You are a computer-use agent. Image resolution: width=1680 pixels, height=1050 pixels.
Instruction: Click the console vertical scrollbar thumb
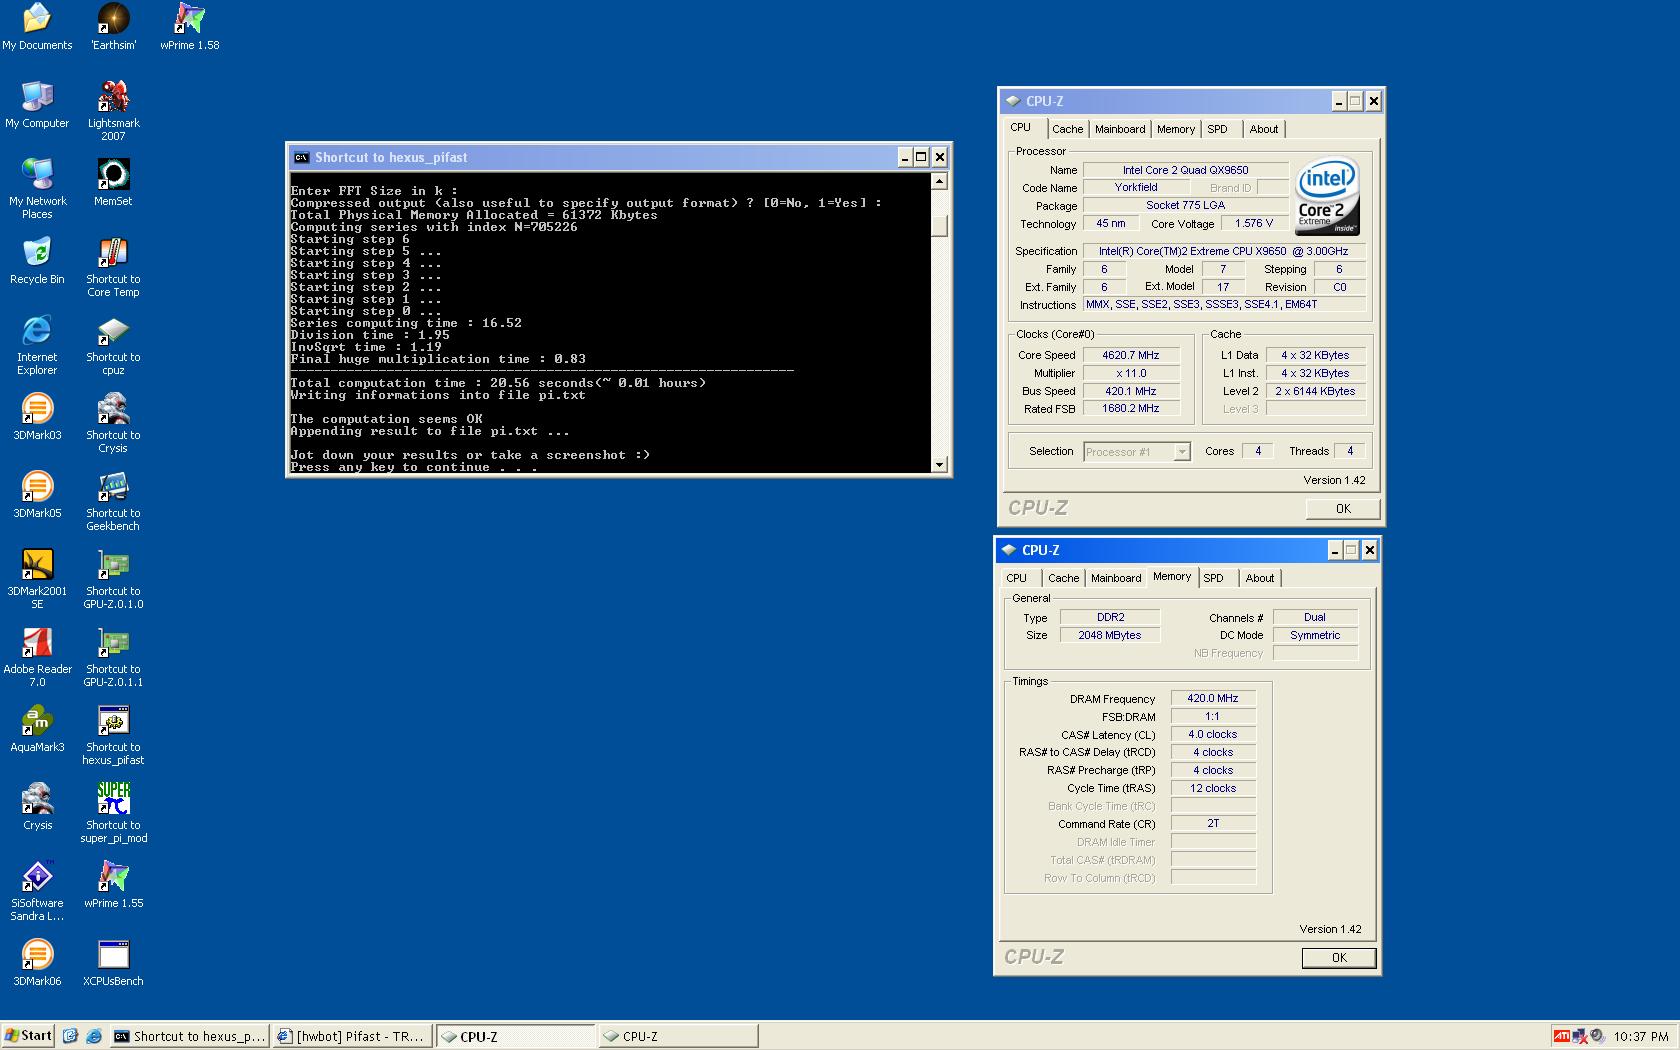(939, 226)
